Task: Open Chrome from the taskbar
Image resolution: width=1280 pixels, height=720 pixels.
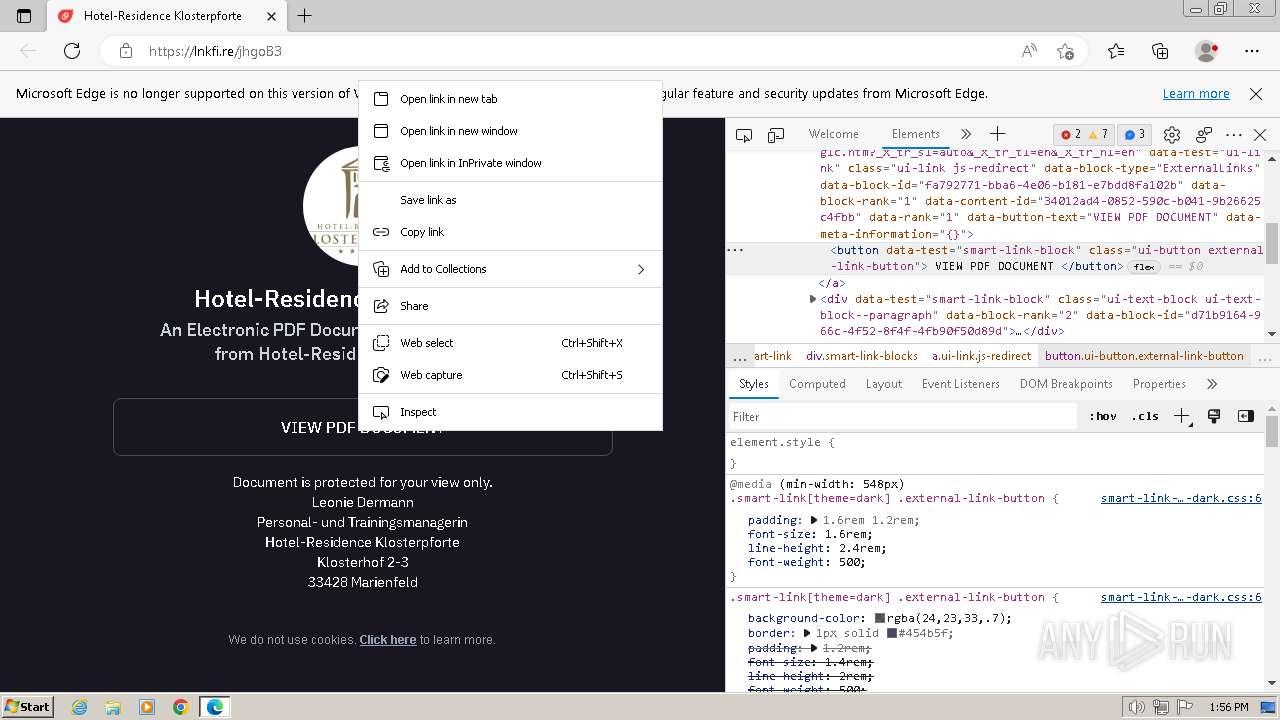Action: pyautogui.click(x=180, y=707)
